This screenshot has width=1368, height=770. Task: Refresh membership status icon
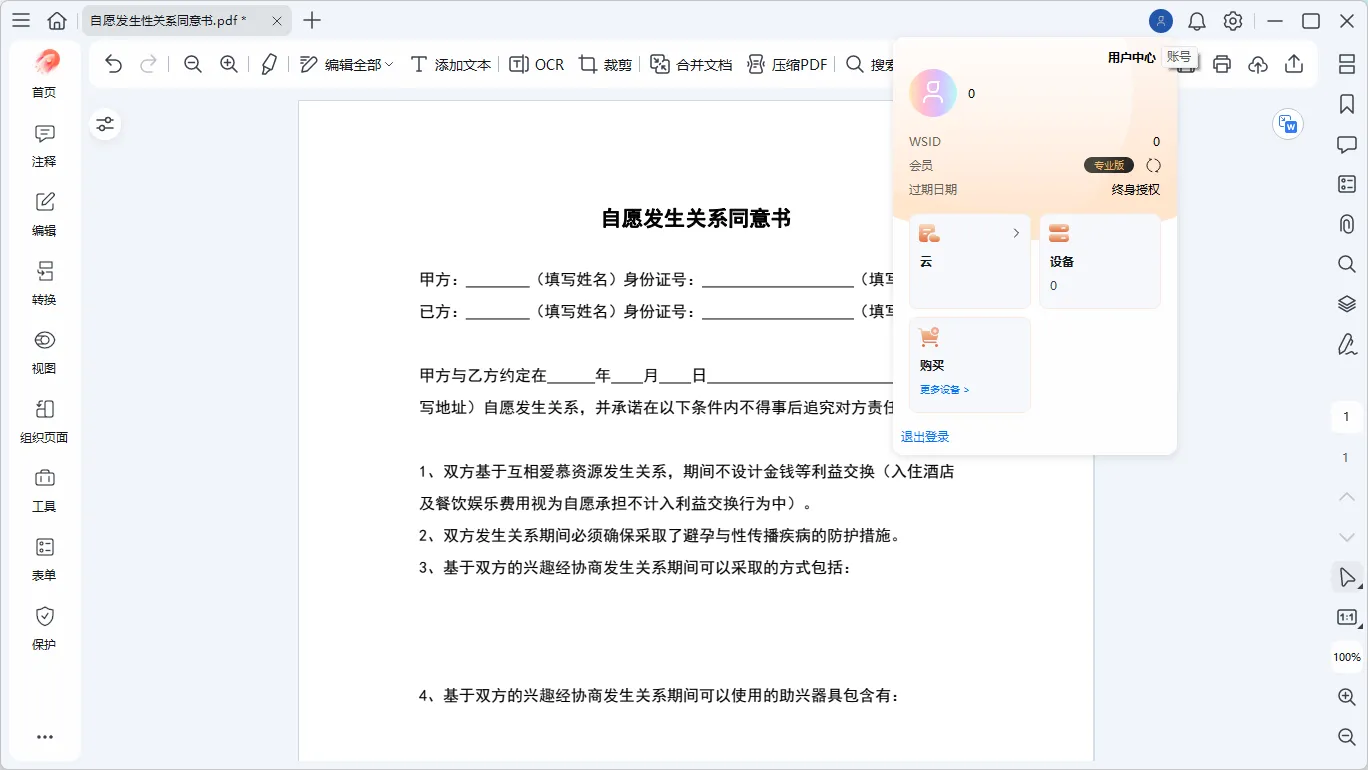tap(1153, 165)
